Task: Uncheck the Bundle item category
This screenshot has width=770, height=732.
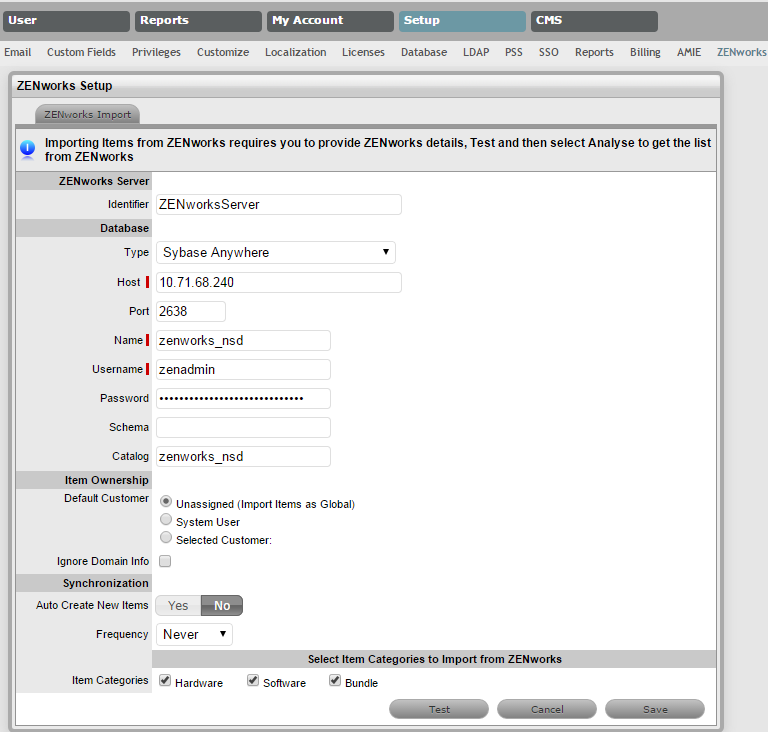Action: coord(335,681)
